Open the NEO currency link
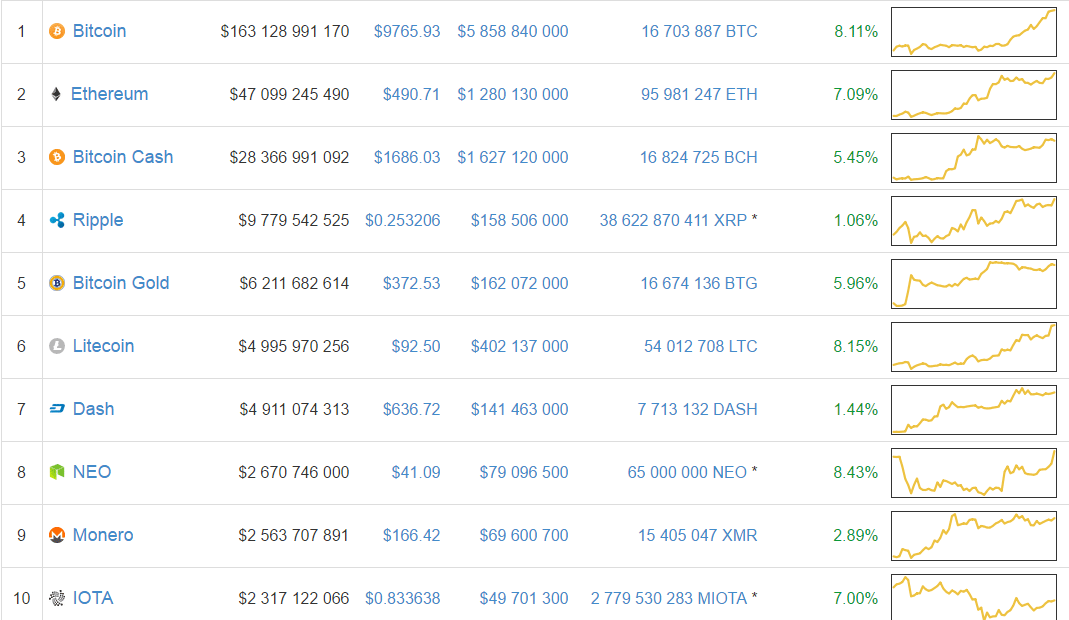Screen dimensions: 1069x620 click(92, 472)
